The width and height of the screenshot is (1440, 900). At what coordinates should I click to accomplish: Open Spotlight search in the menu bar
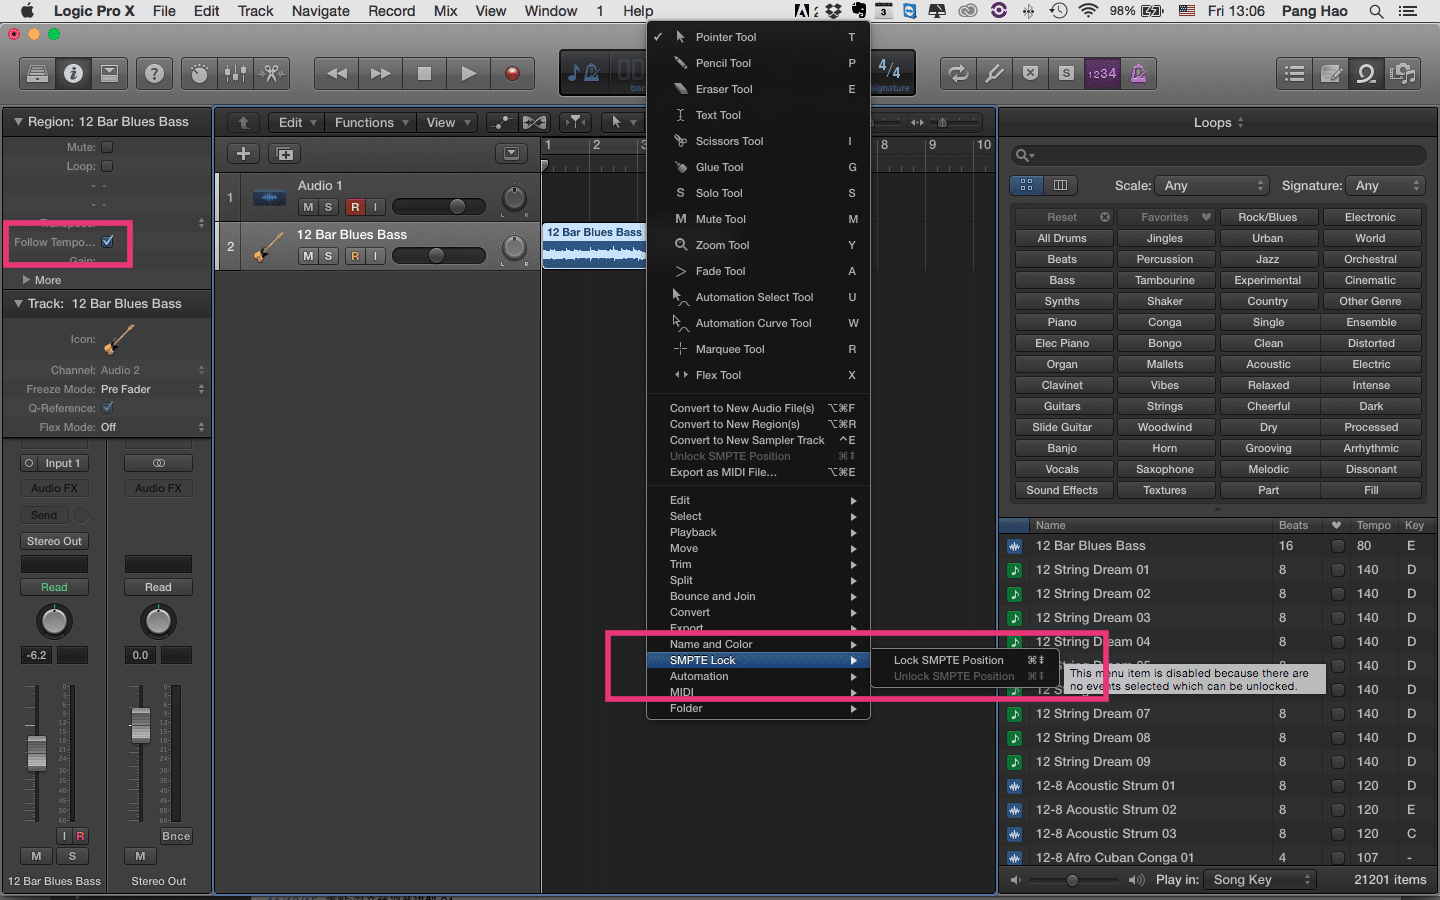[1376, 11]
